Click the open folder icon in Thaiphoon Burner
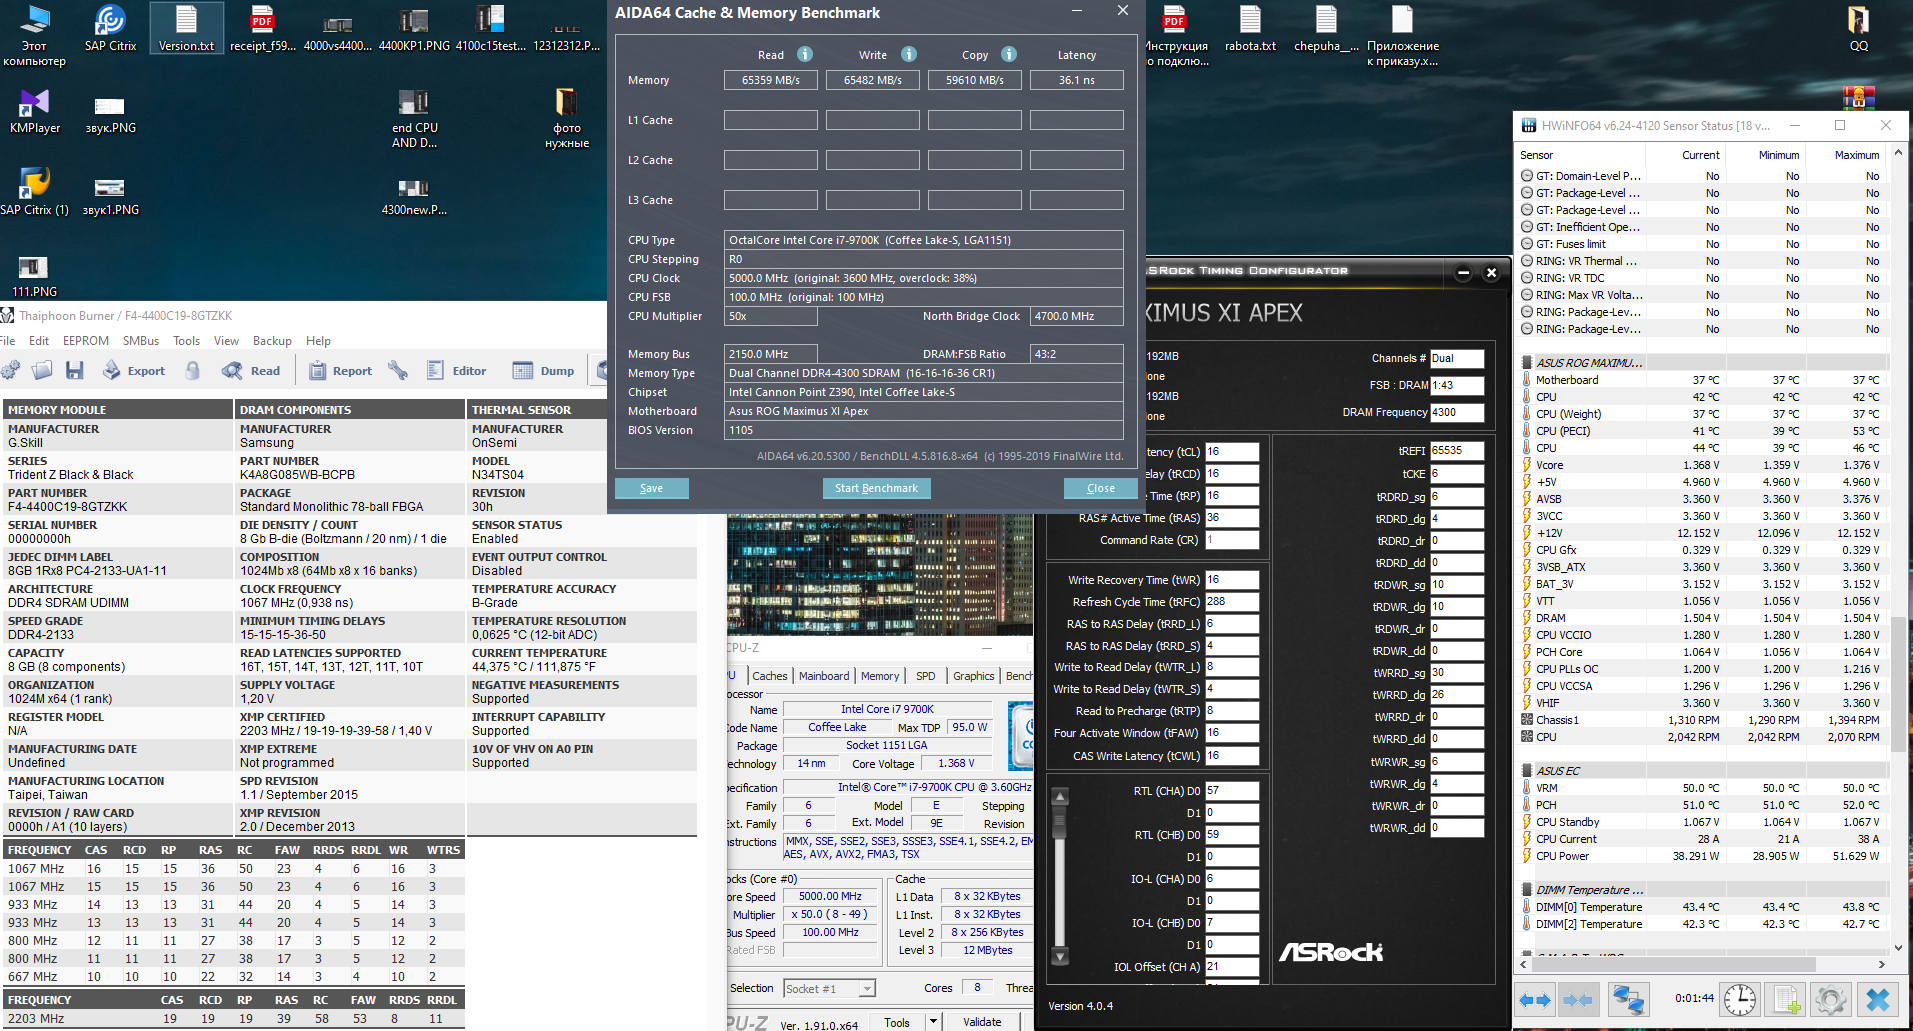 [42, 371]
